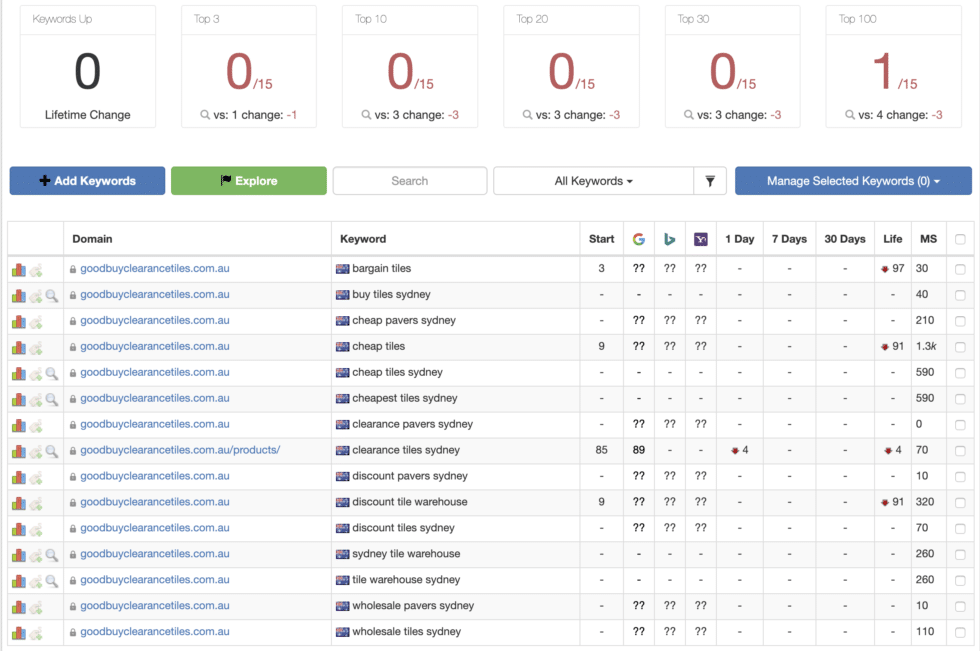Open the All Keywords dropdown

593,181
